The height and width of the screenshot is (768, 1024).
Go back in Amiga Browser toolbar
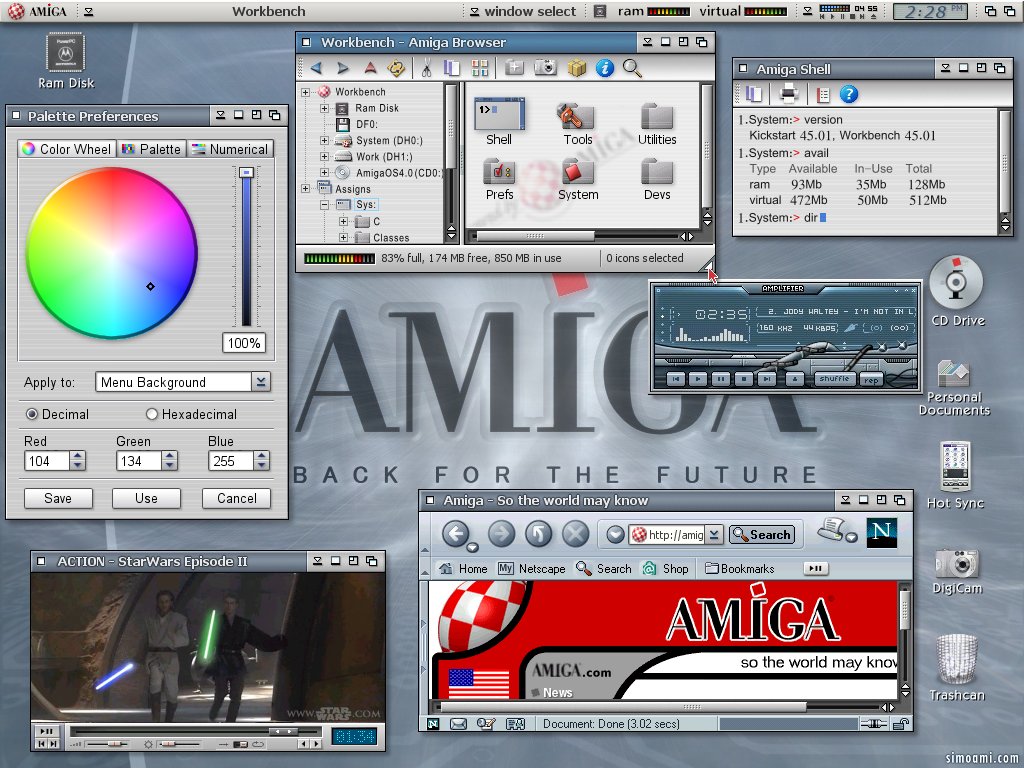(317, 68)
